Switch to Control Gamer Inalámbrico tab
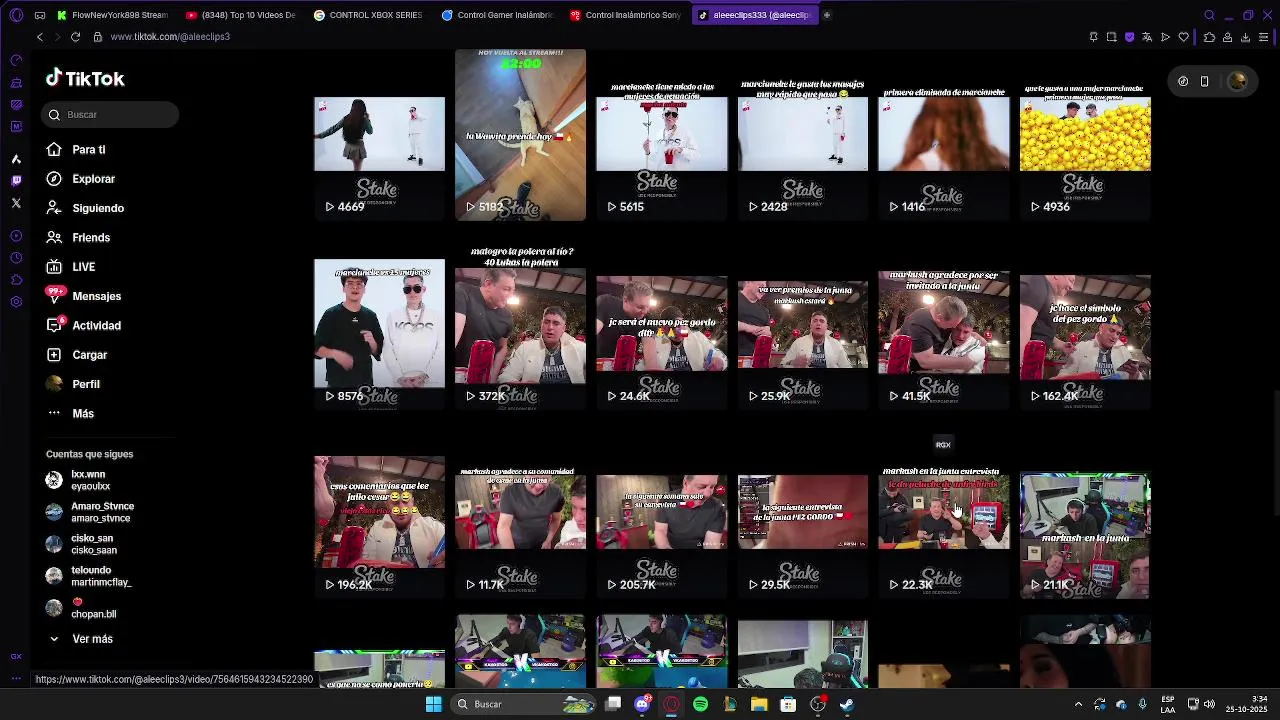 497,15
